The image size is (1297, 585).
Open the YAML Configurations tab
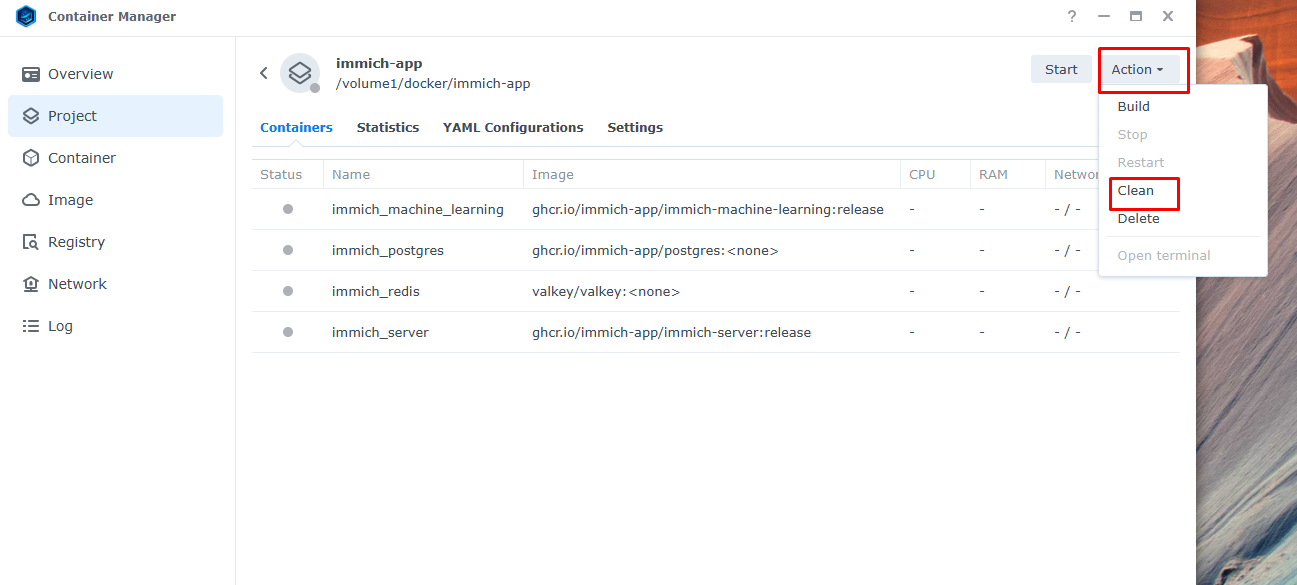513,128
